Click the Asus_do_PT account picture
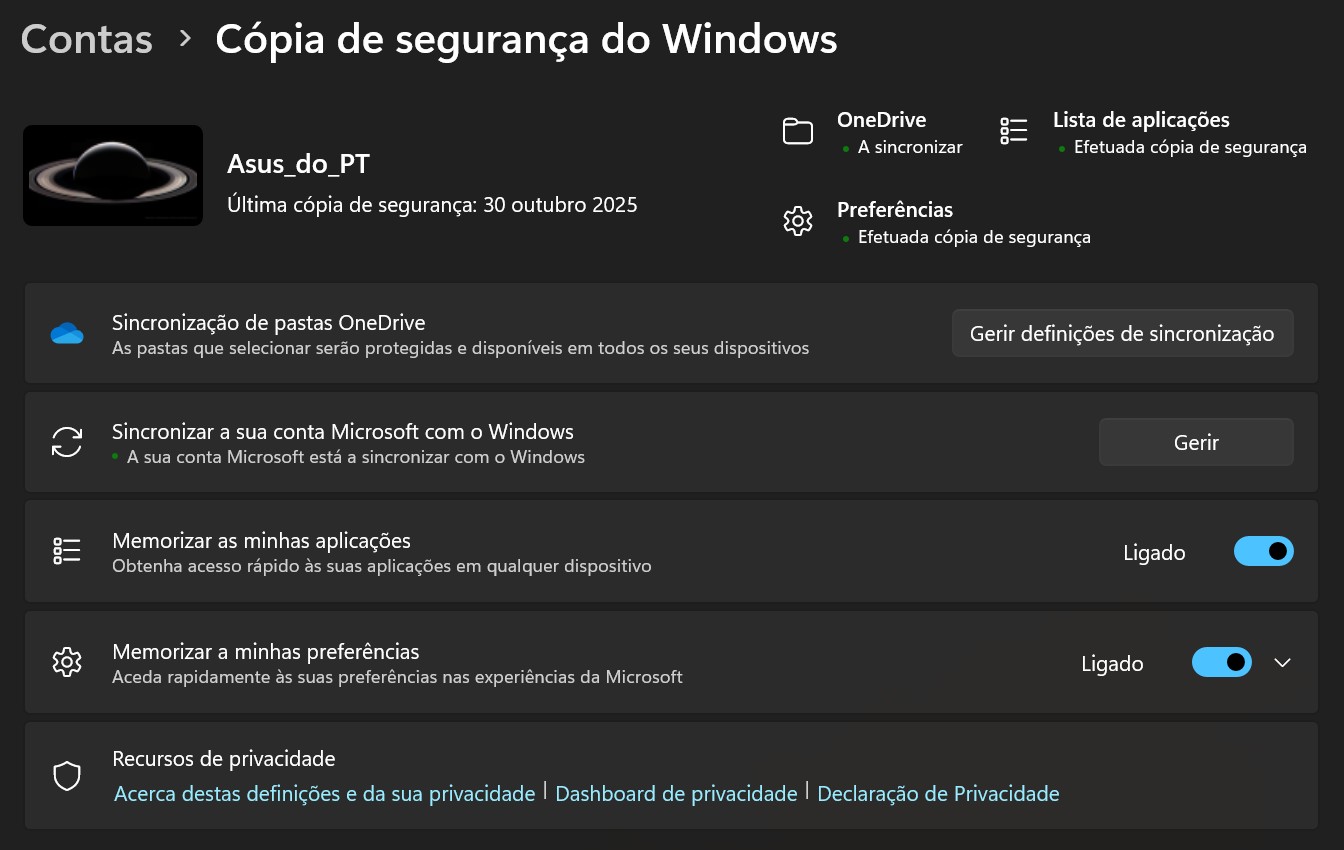The width and height of the screenshot is (1344, 850). point(112,175)
